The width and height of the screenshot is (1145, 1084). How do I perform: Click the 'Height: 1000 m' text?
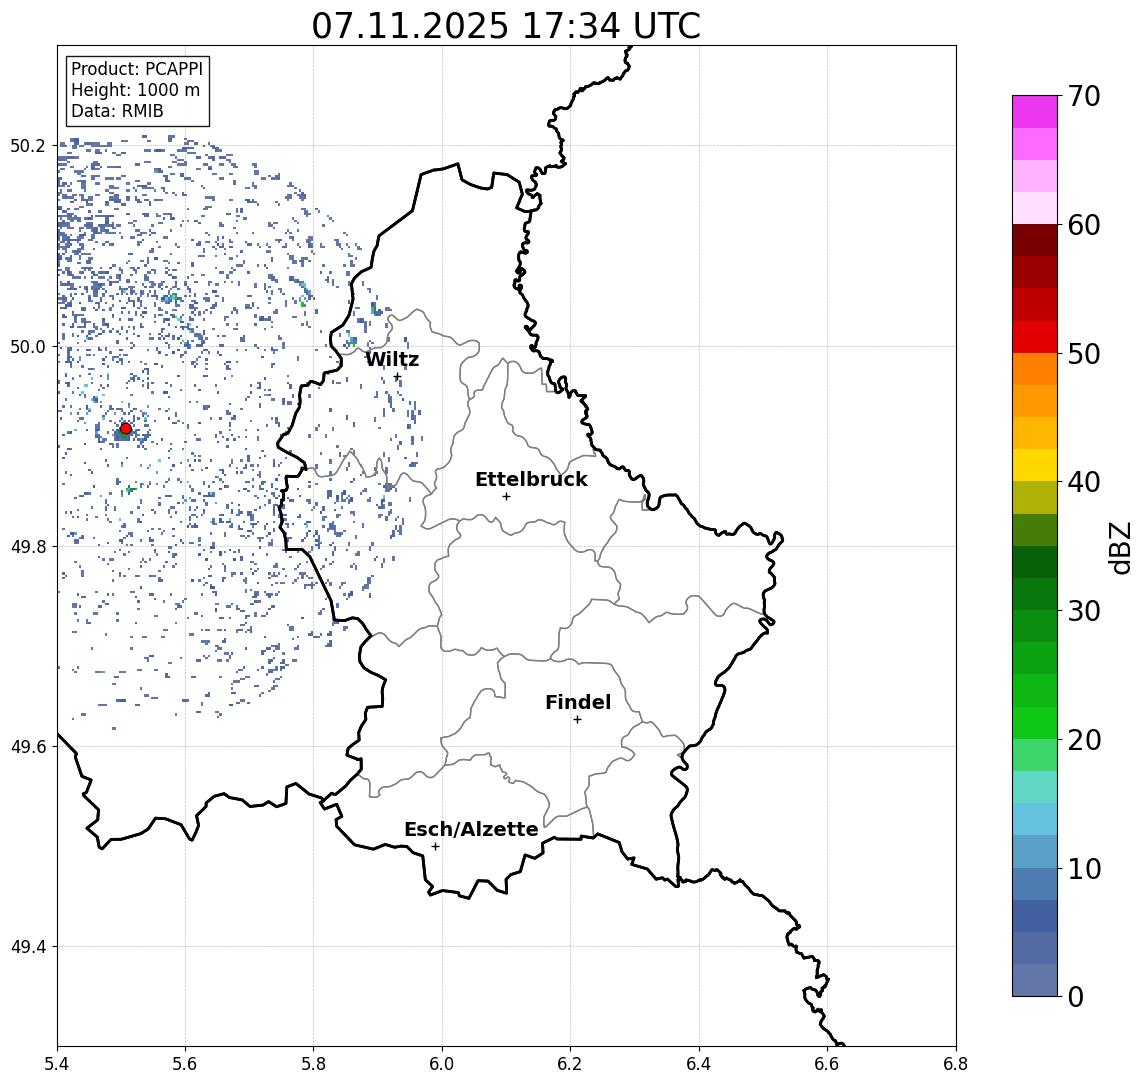(x=135, y=91)
